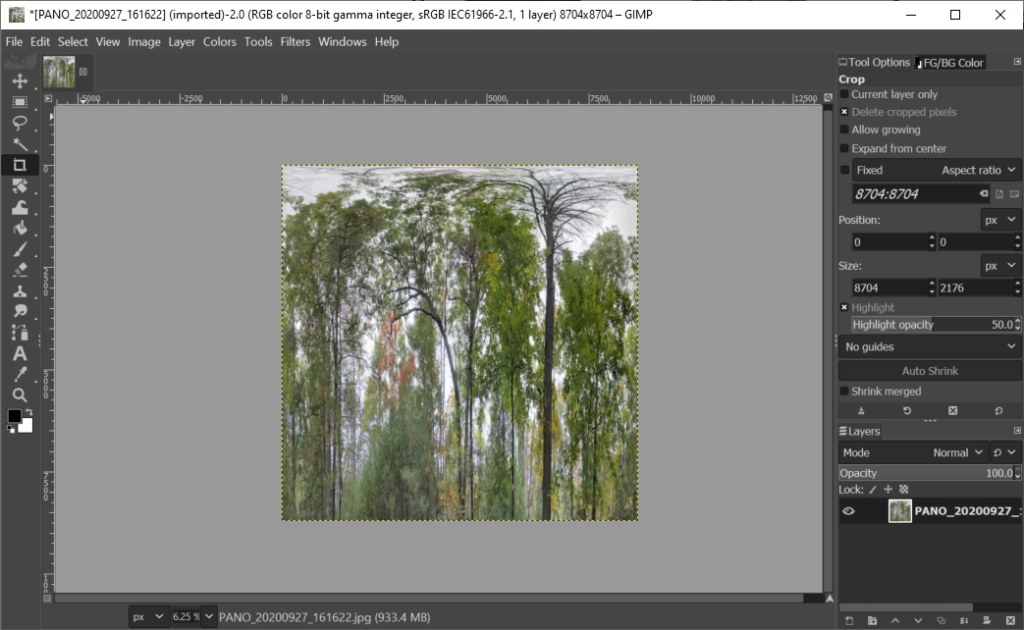This screenshot has height=630, width=1024.
Task: Select the Rectangle Select tool
Action: tap(19, 102)
